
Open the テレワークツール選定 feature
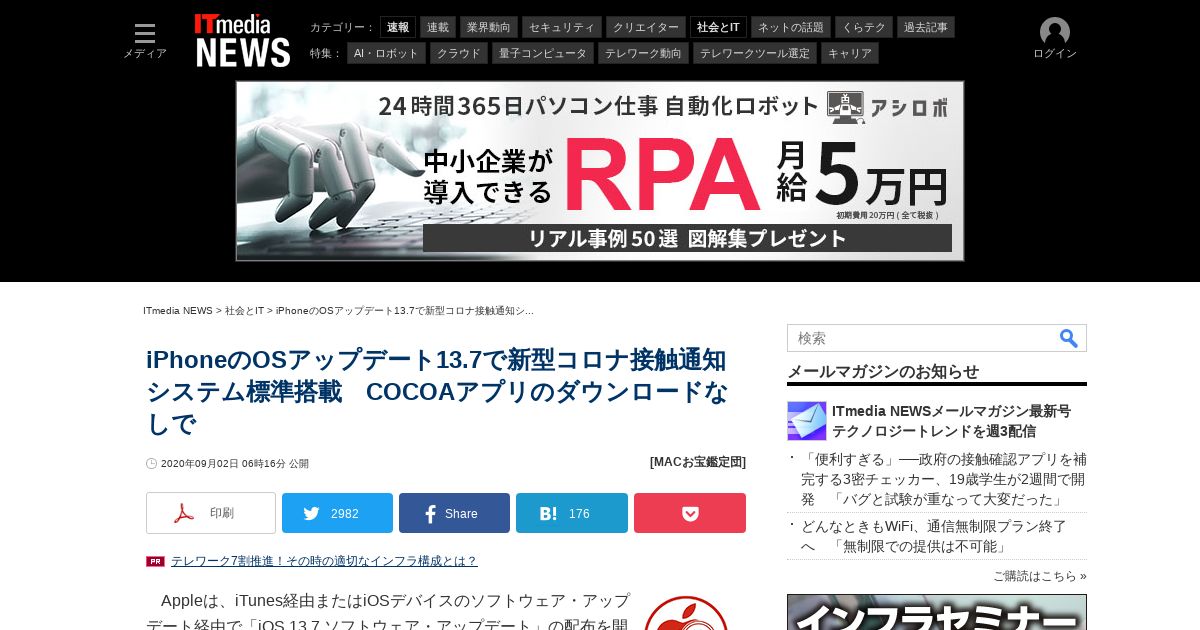point(755,53)
